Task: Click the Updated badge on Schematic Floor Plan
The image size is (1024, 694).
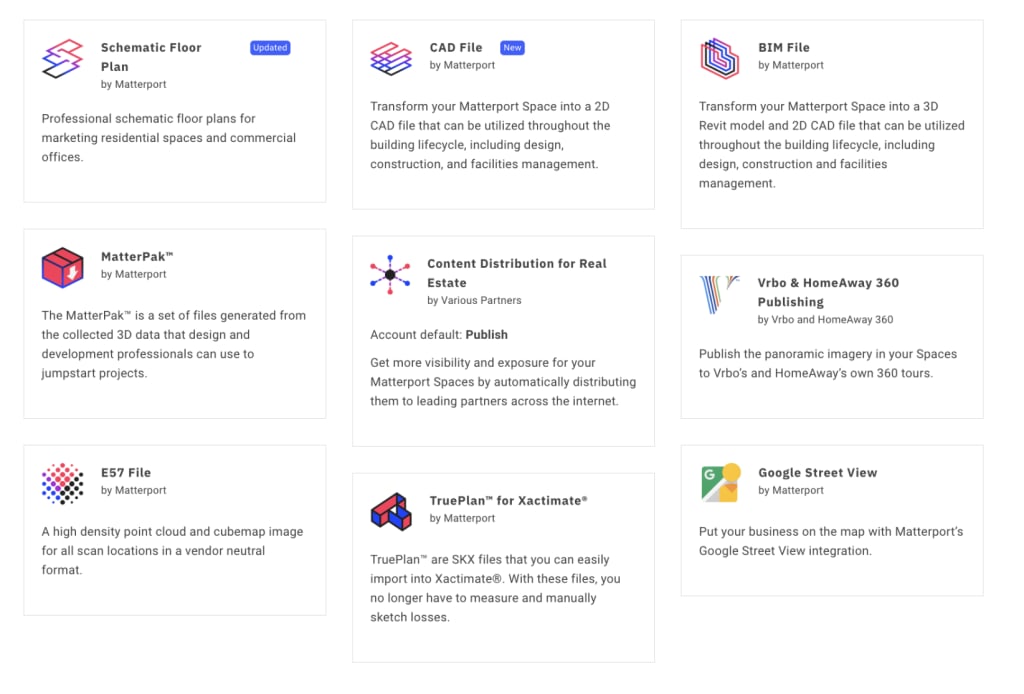Action: (x=270, y=48)
